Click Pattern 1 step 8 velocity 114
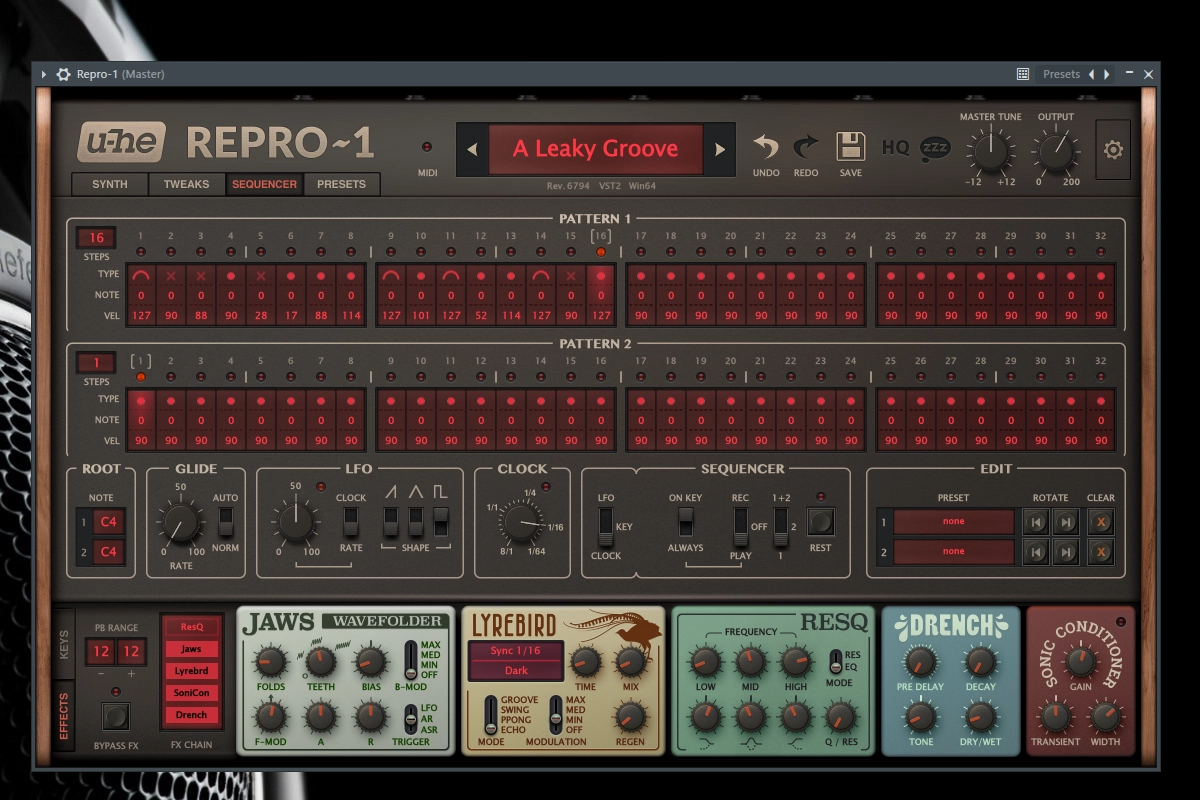This screenshot has width=1200, height=800. [351, 316]
